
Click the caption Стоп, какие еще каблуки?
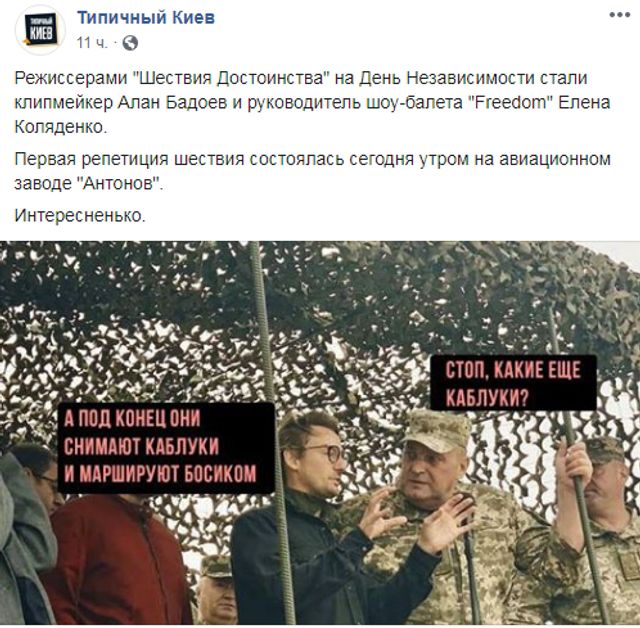pyautogui.click(x=513, y=382)
